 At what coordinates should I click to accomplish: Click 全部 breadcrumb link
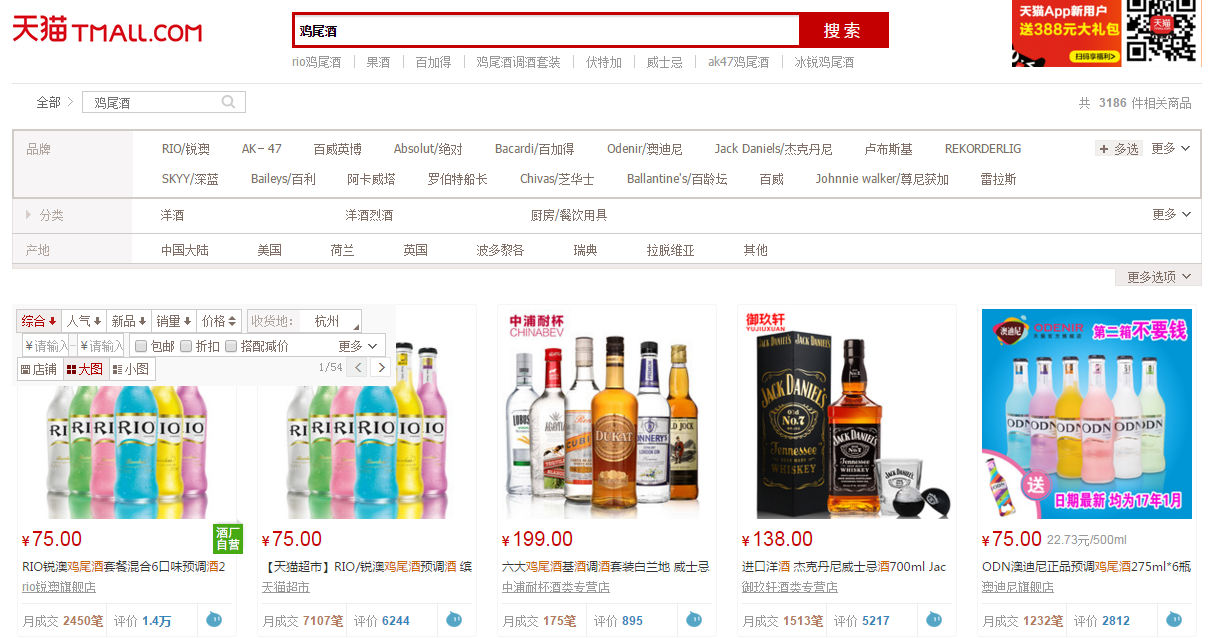tap(48, 102)
